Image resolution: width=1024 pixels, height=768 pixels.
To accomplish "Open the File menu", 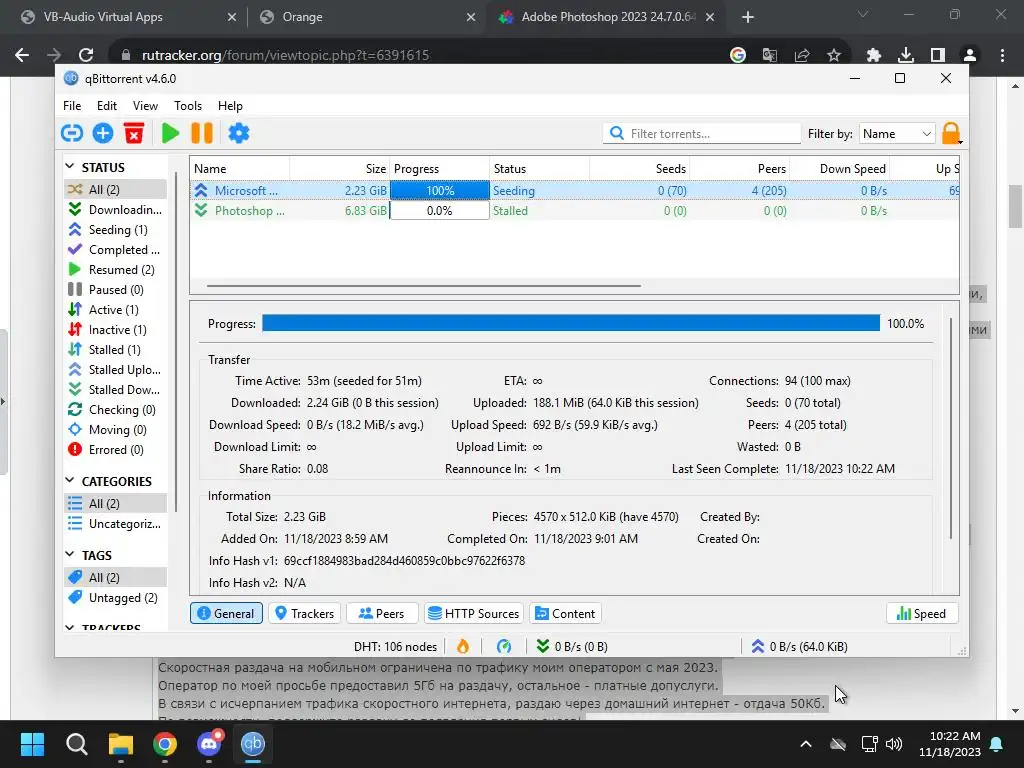I will tap(72, 106).
